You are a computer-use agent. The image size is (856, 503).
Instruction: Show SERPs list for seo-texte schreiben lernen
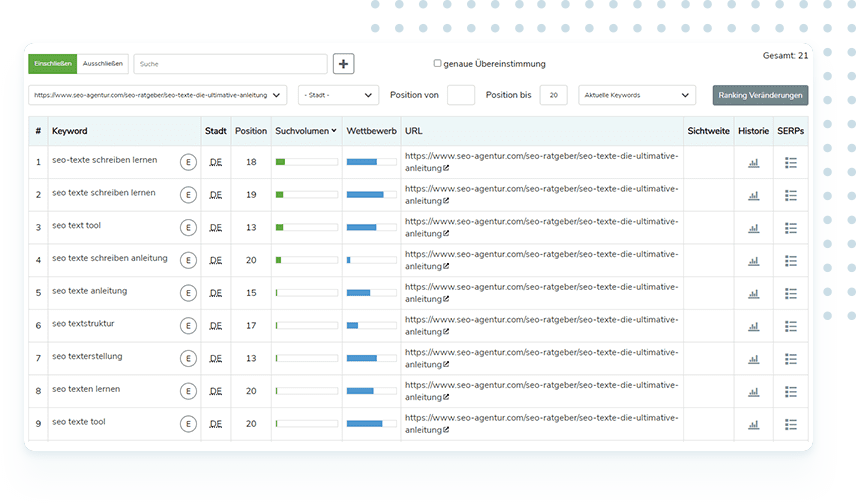[790, 163]
